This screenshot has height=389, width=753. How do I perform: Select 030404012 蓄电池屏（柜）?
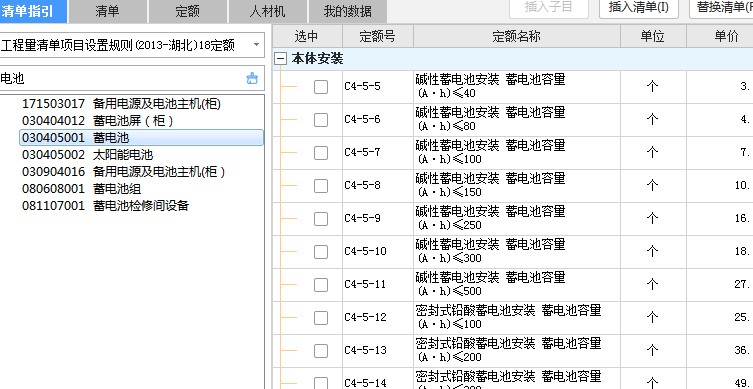98,121
